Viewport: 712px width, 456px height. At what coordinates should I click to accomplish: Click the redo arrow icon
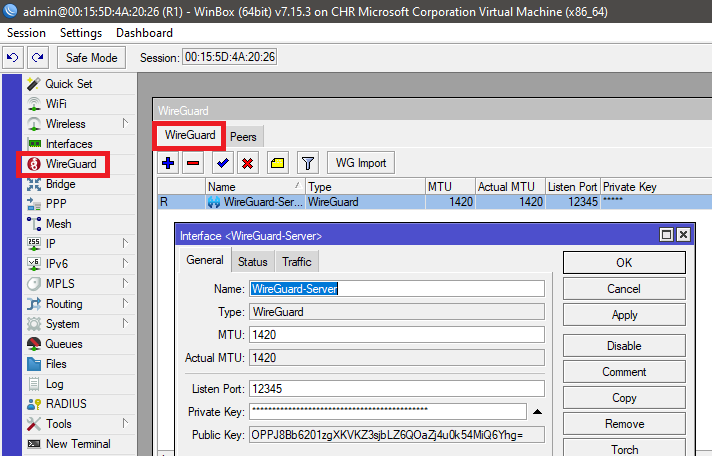pos(38,58)
